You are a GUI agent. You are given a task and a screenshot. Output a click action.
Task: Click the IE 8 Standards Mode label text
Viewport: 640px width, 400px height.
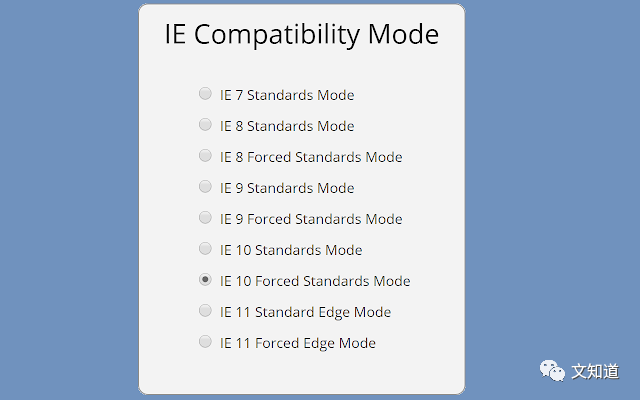(x=287, y=126)
